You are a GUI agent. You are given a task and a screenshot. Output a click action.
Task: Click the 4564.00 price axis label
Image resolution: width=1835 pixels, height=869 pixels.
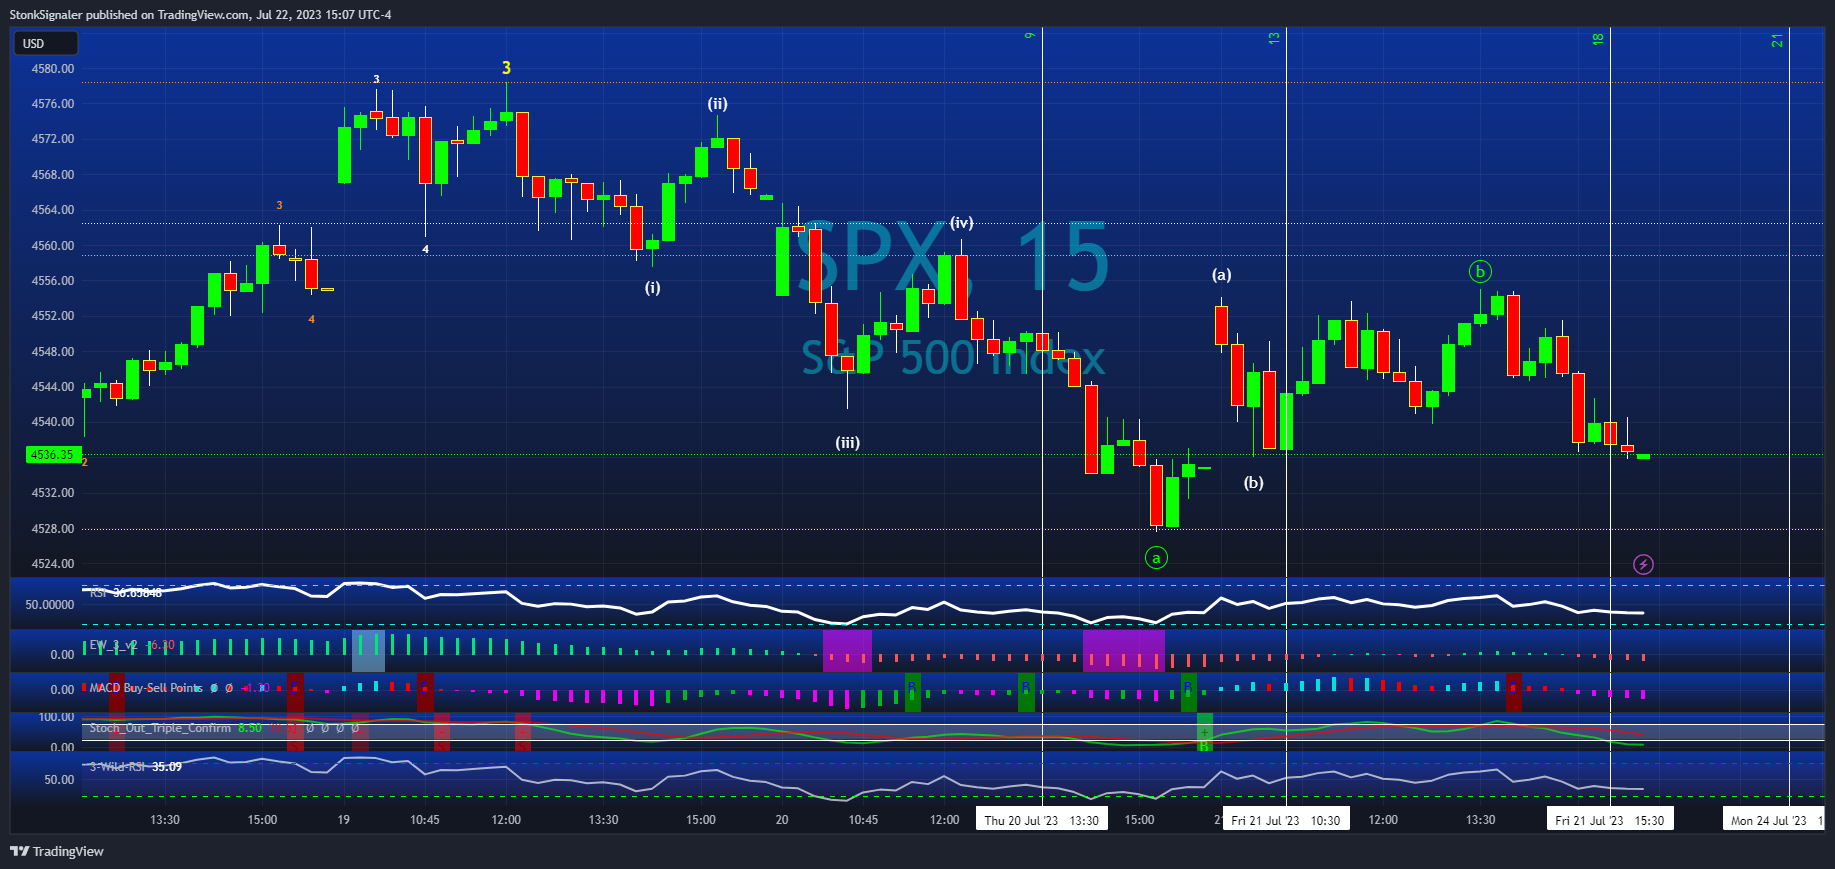pos(53,210)
